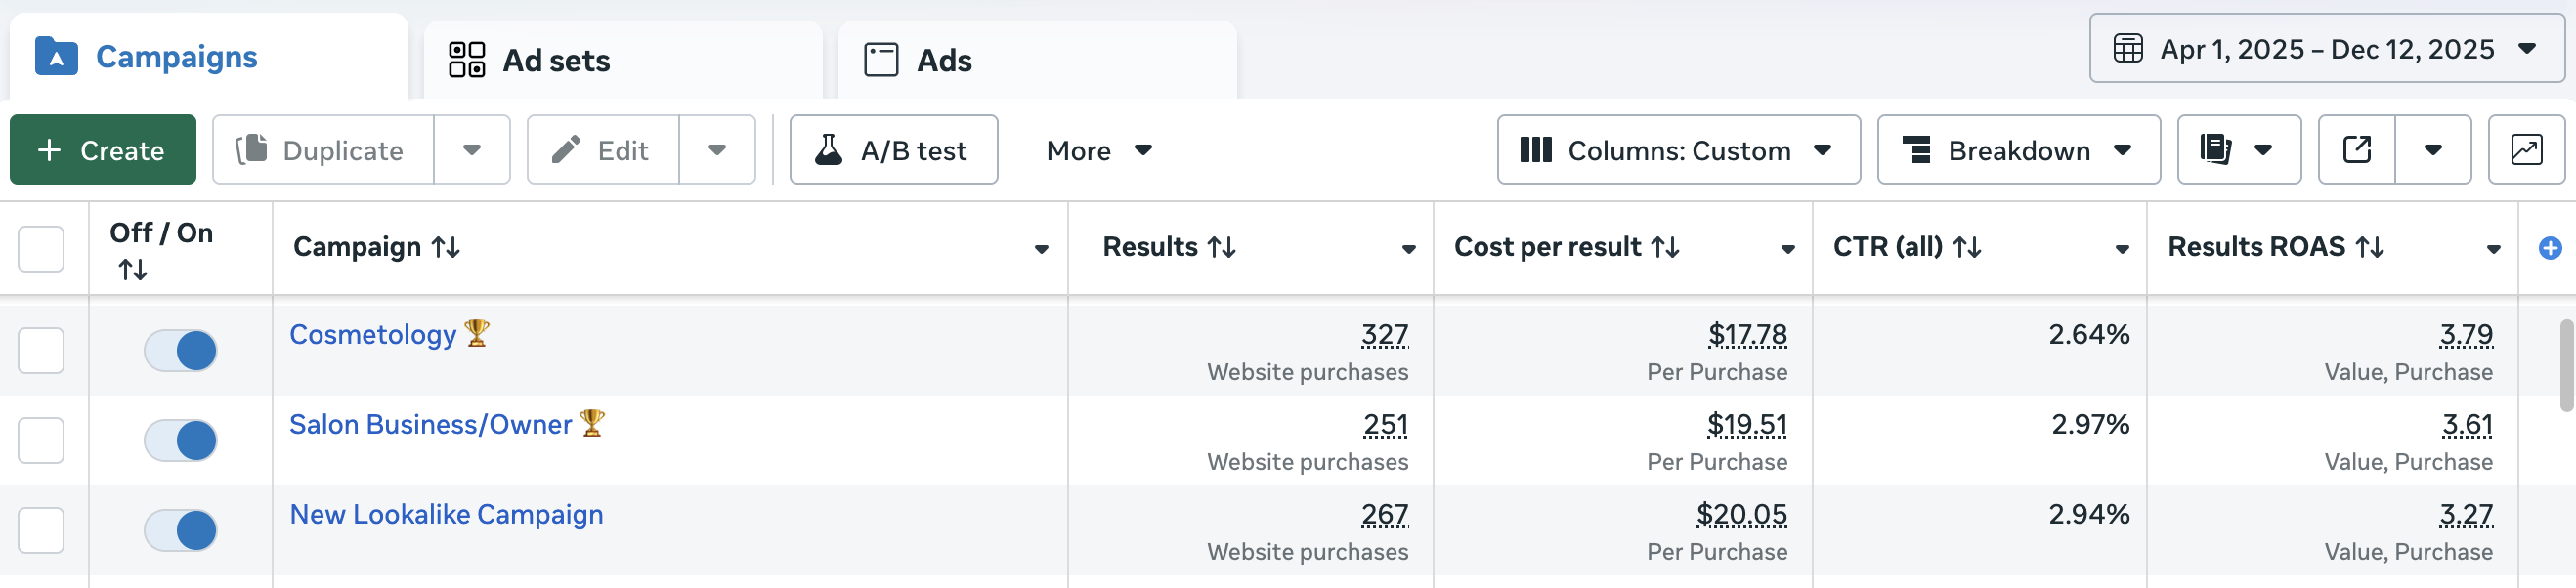Sort by Results column arrows
The width and height of the screenshot is (2576, 588).
pos(1222,247)
